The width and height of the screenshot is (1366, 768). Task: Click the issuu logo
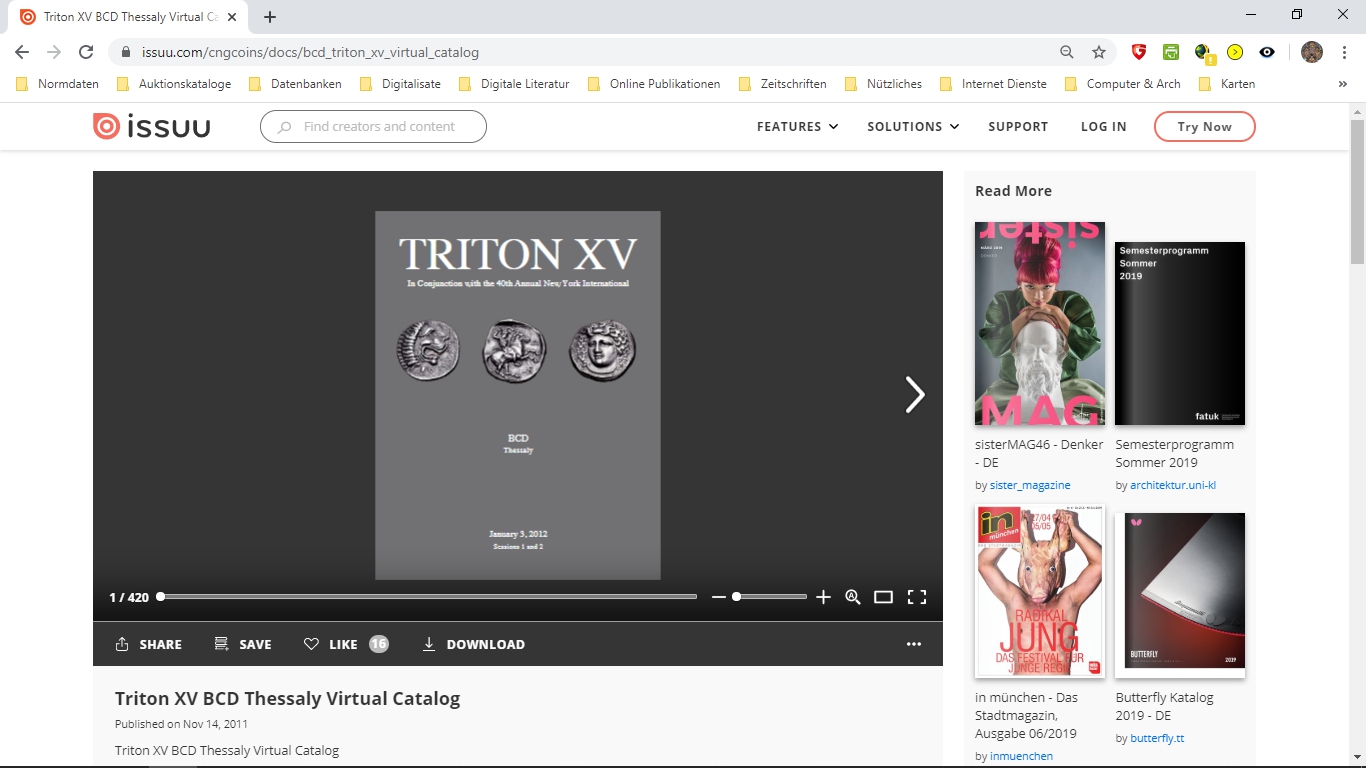point(151,126)
